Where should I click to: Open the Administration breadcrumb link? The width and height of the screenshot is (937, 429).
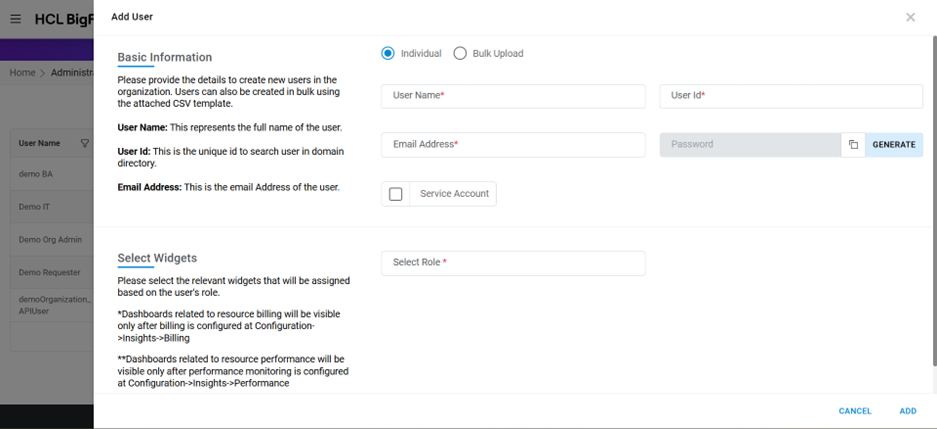point(71,73)
